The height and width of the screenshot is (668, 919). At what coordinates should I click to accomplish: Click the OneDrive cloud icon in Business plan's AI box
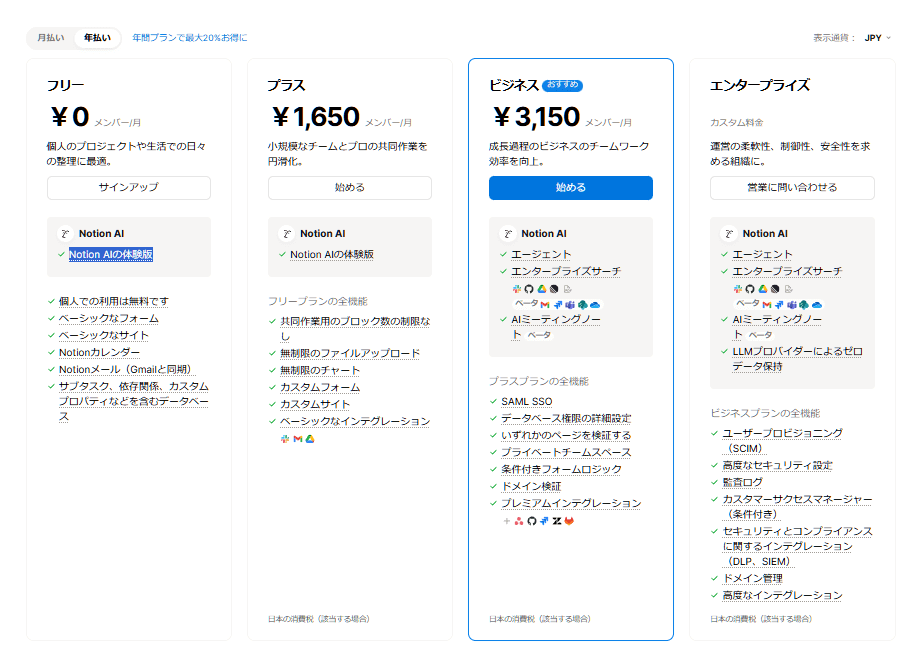pos(595,304)
